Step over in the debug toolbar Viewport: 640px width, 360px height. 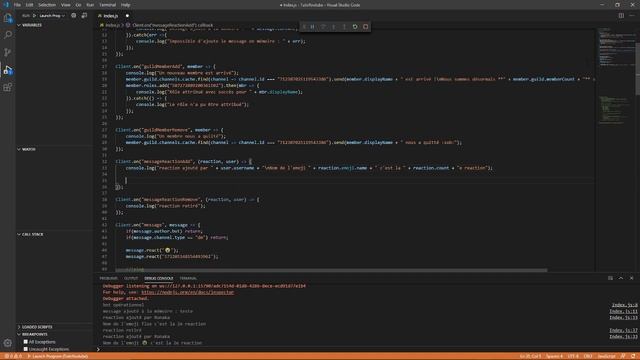(x=323, y=27)
